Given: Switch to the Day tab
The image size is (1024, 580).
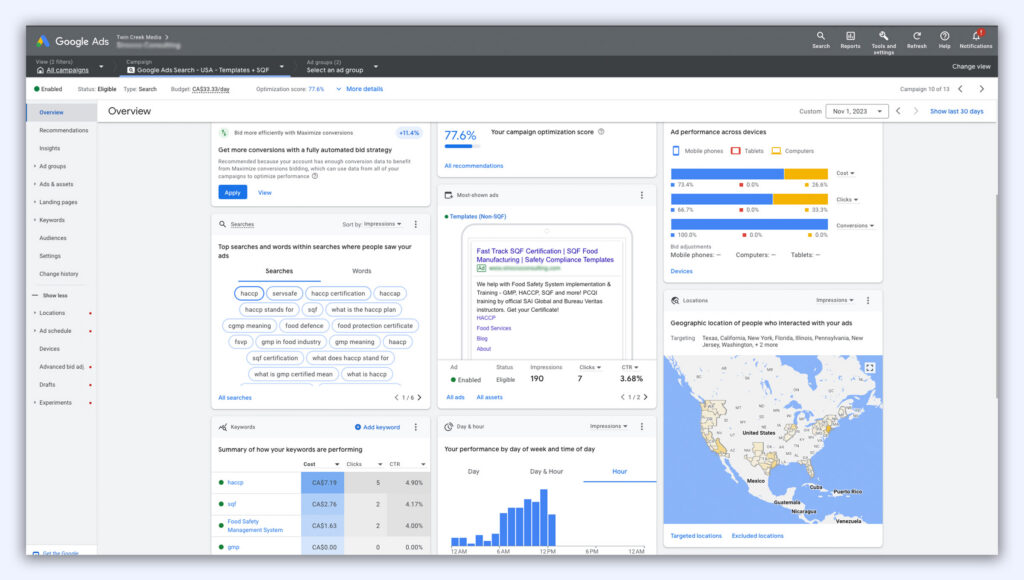Looking at the screenshot, I should (473, 472).
